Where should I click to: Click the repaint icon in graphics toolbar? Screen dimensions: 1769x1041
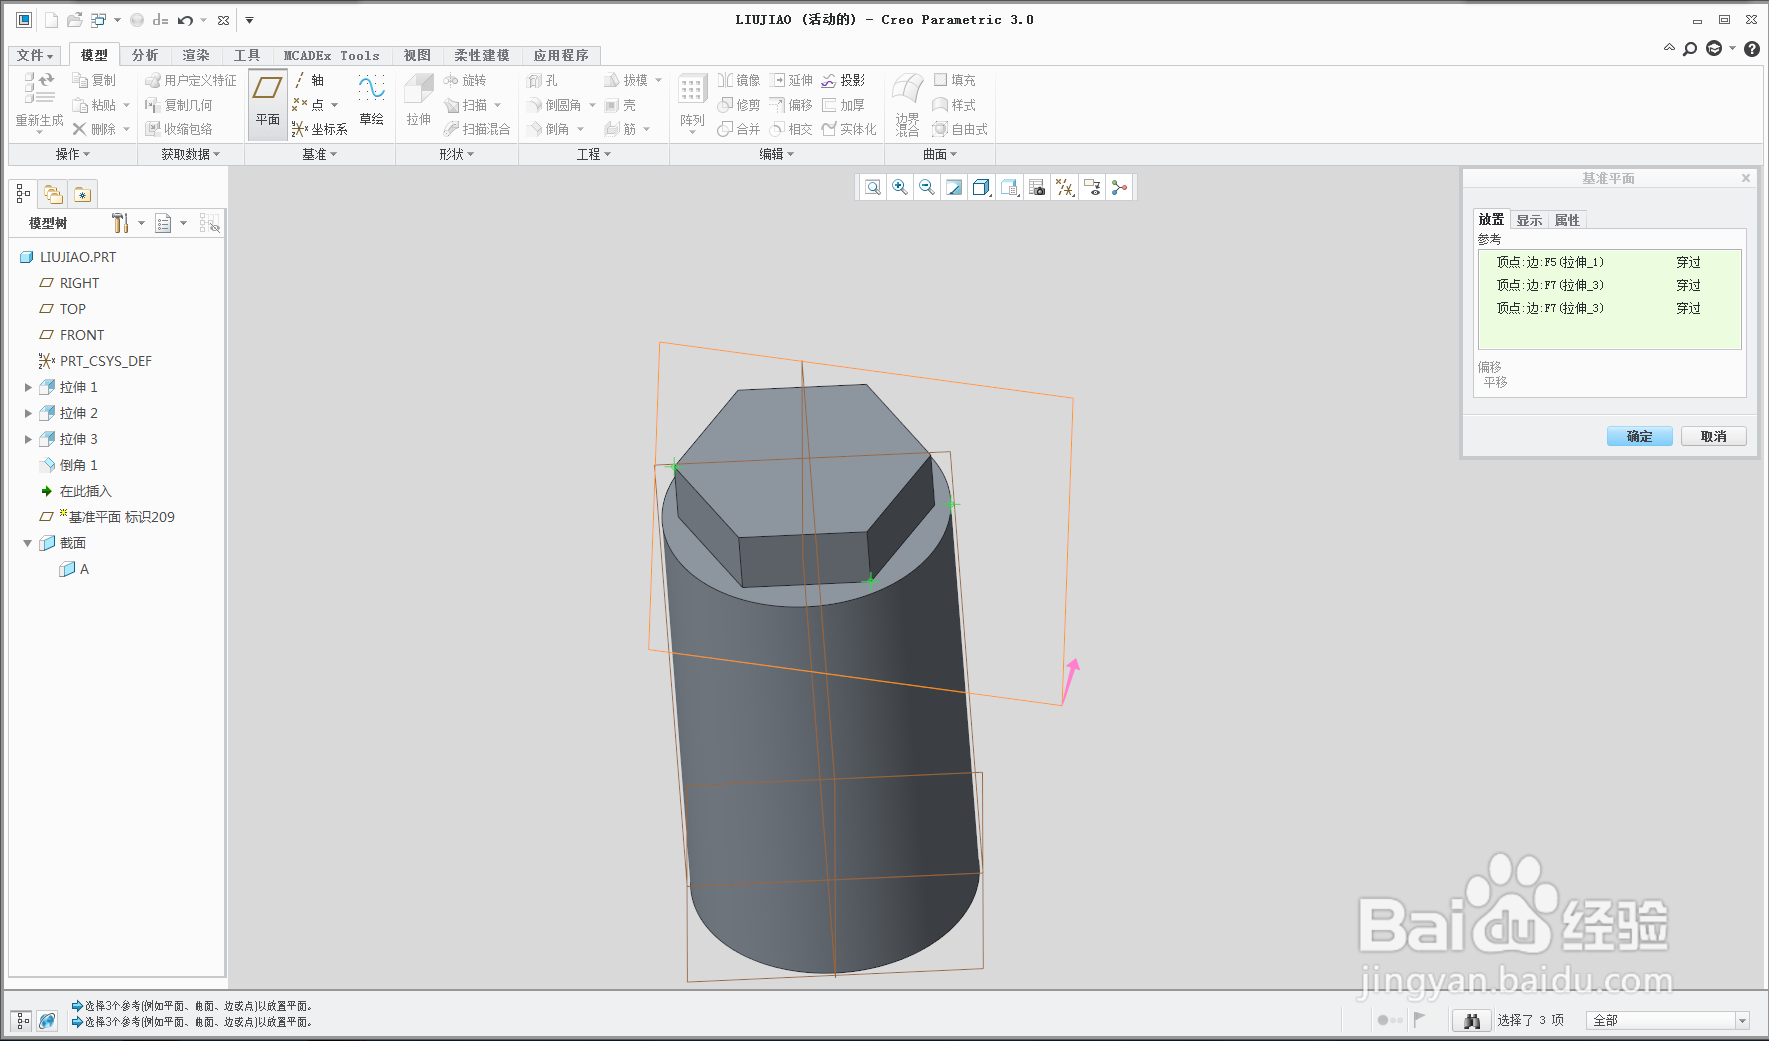[x=954, y=187]
